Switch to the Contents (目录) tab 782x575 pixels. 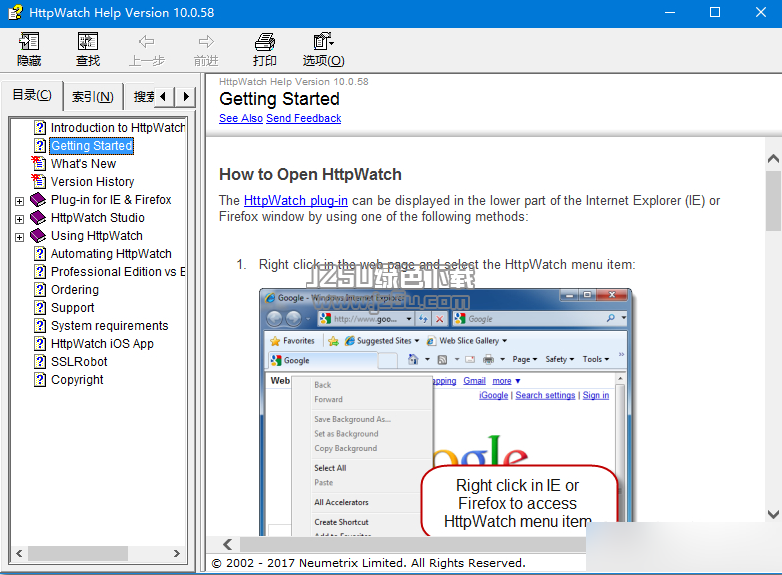[32, 95]
